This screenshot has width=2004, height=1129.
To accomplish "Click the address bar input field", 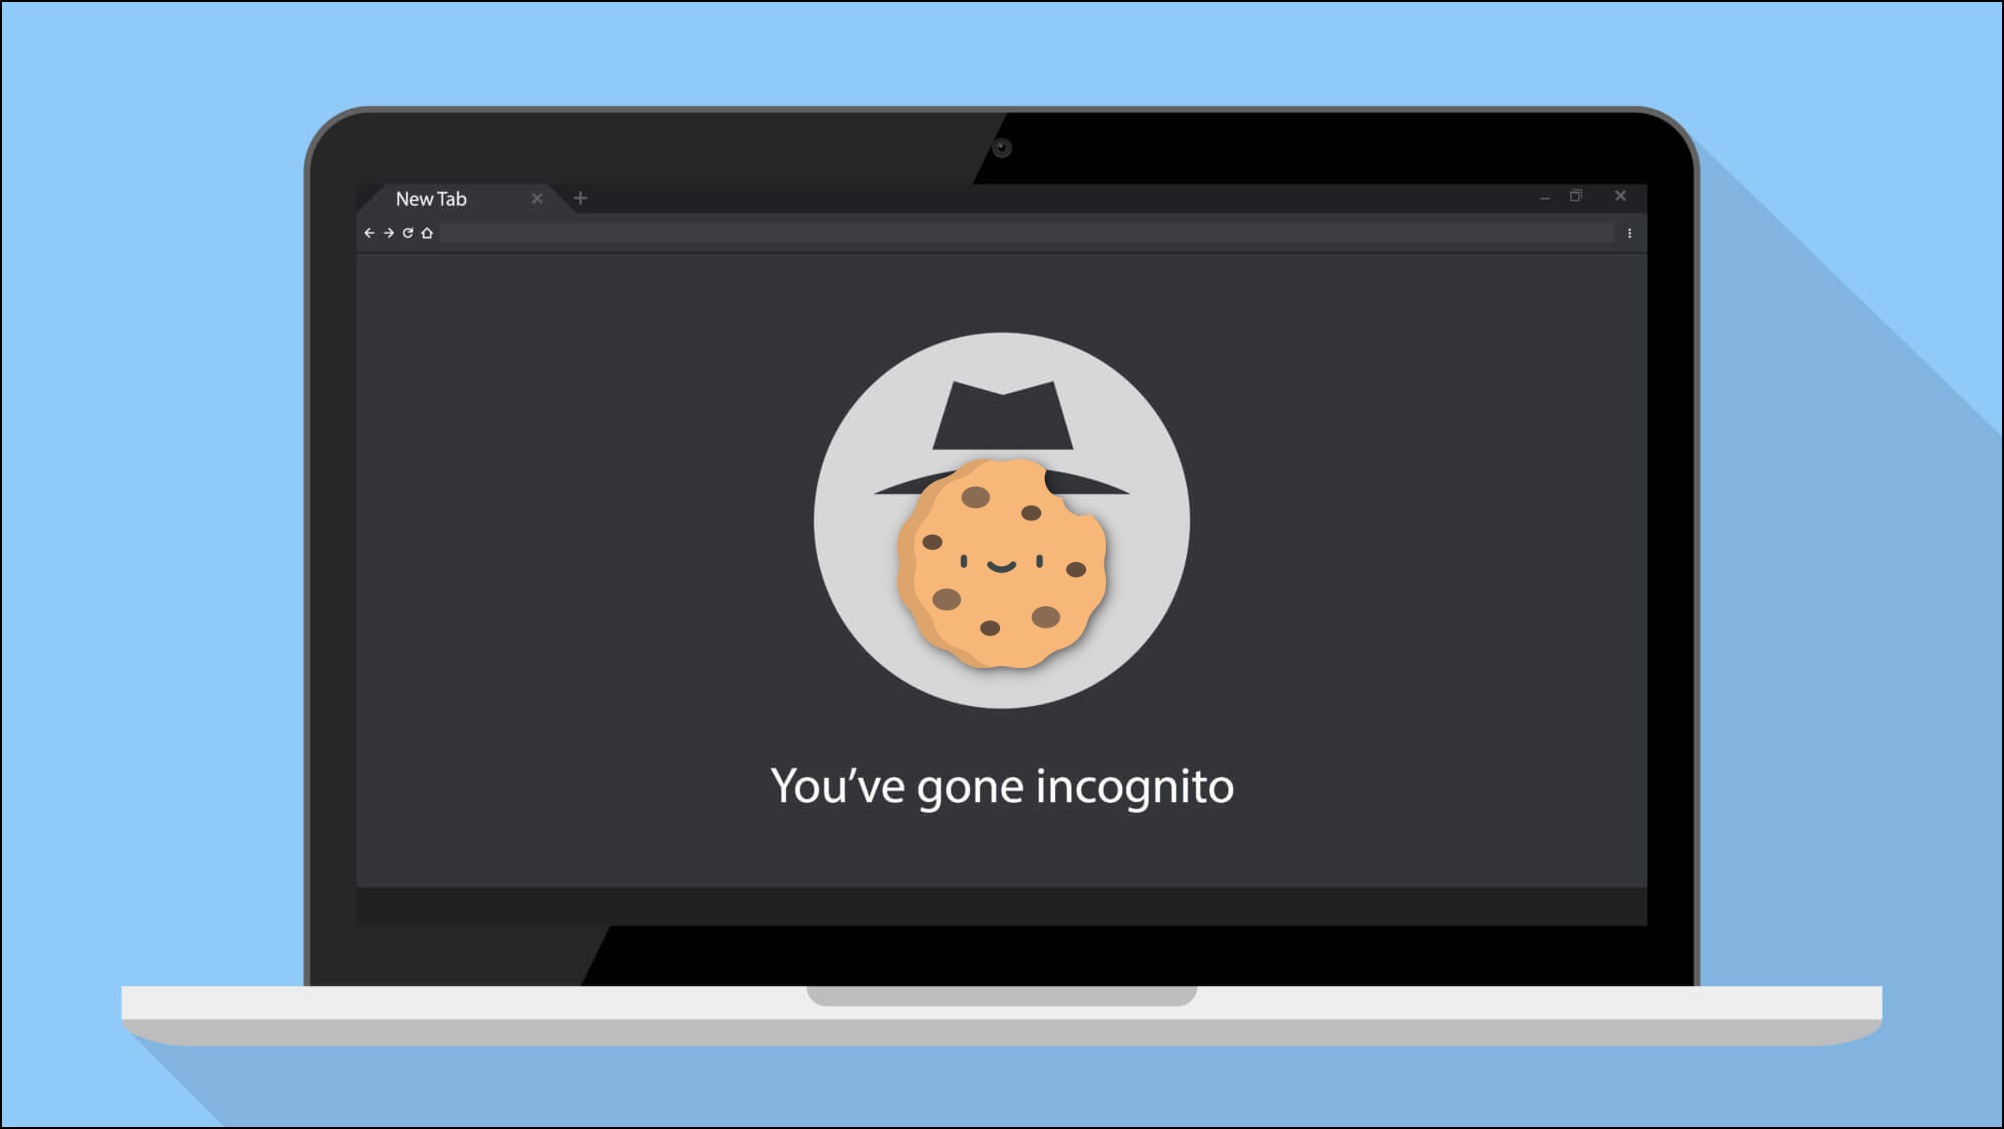I will [1002, 233].
